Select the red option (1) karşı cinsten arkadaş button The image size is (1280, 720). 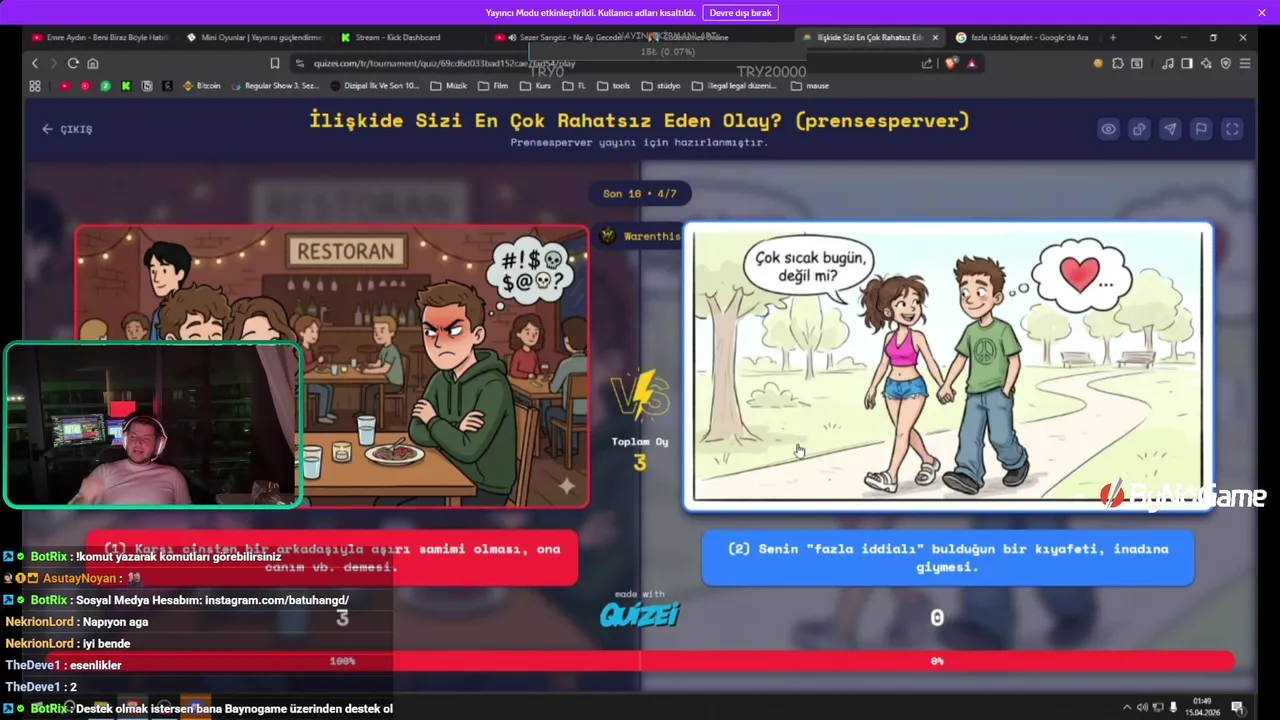click(332, 558)
